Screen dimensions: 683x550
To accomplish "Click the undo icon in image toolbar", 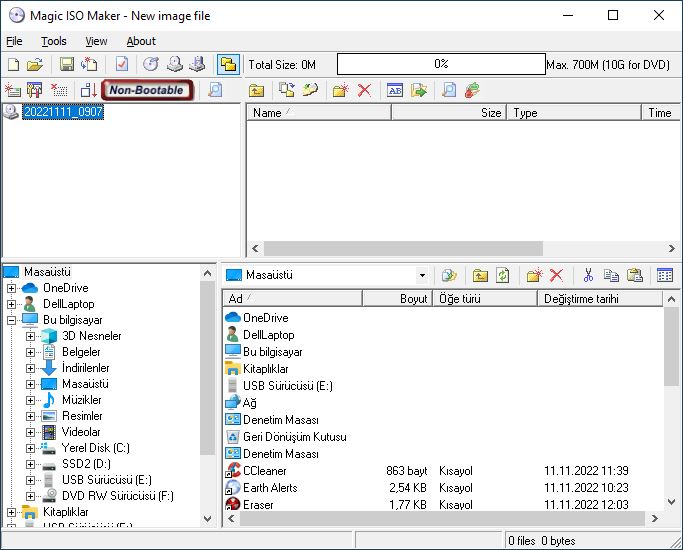I will (x=310, y=90).
